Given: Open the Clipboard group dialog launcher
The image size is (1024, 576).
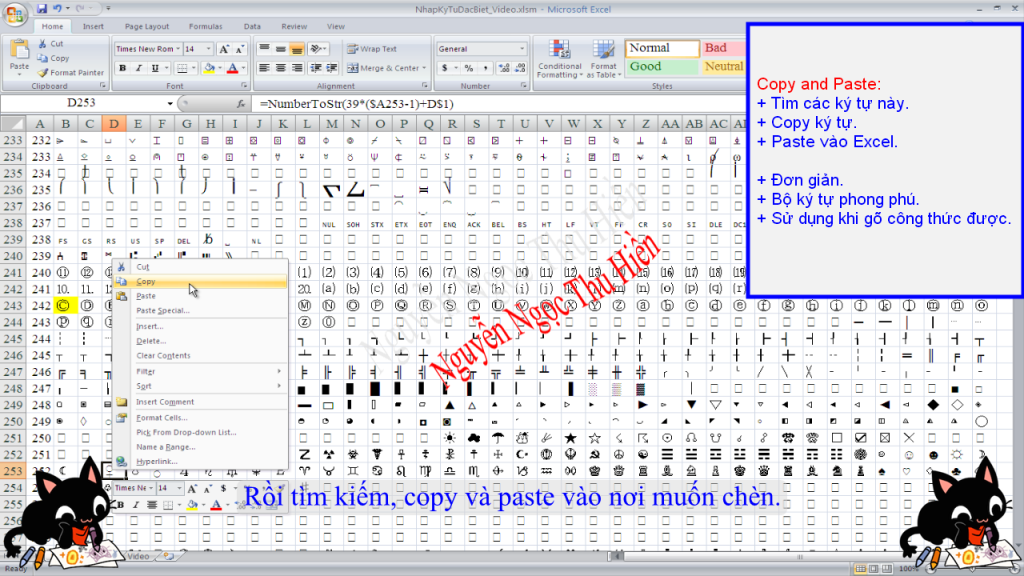Looking at the screenshot, I should click(103, 86).
